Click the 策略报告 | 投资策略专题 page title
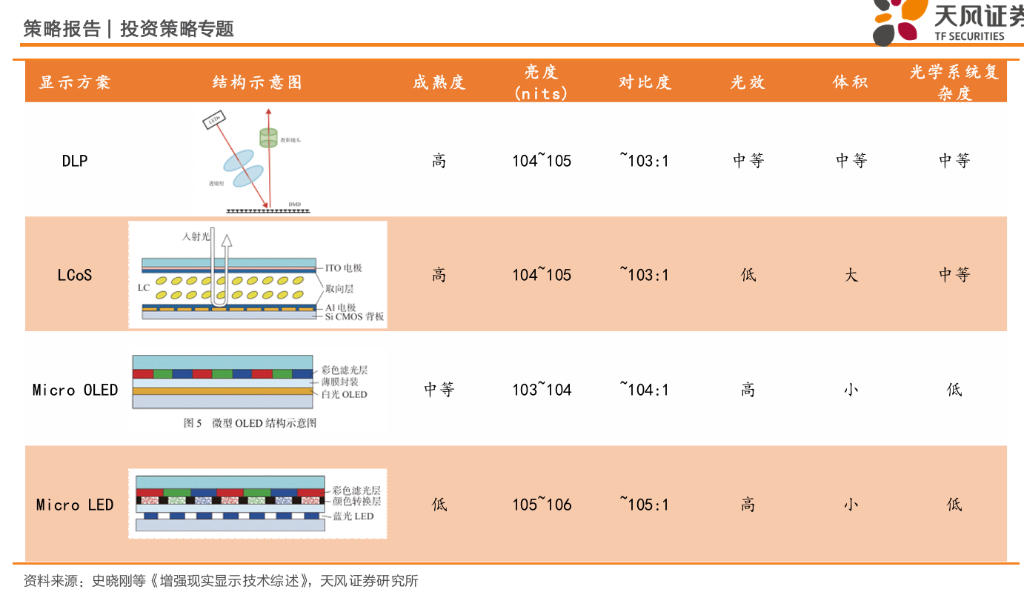This screenshot has height=605, width=1024. pyautogui.click(x=128, y=29)
